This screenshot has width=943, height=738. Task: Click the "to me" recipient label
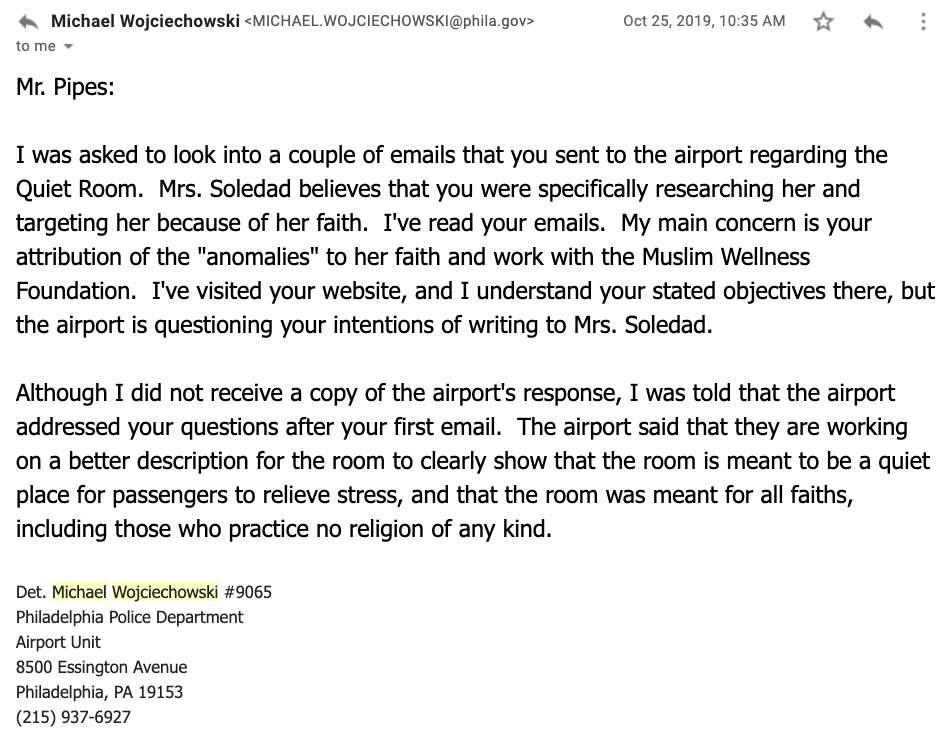point(35,46)
